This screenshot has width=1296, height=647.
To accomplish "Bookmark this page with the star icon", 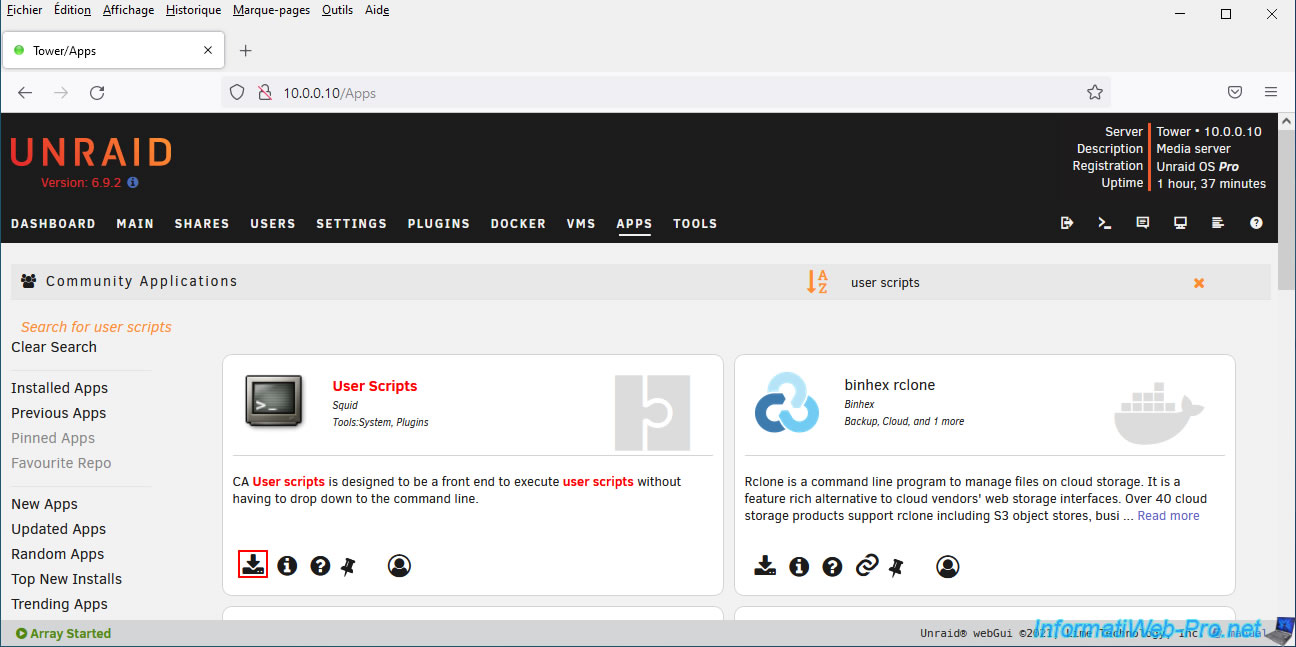I will pyautogui.click(x=1094, y=92).
